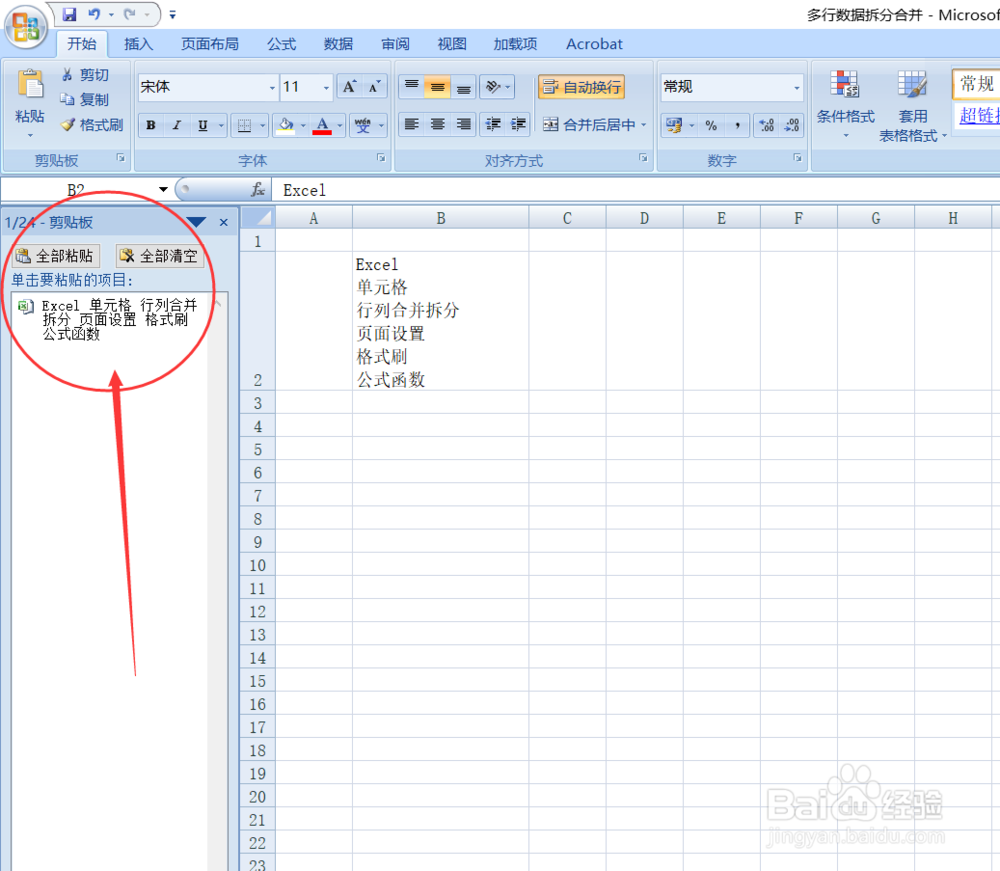Apply the borders button

click(x=244, y=126)
